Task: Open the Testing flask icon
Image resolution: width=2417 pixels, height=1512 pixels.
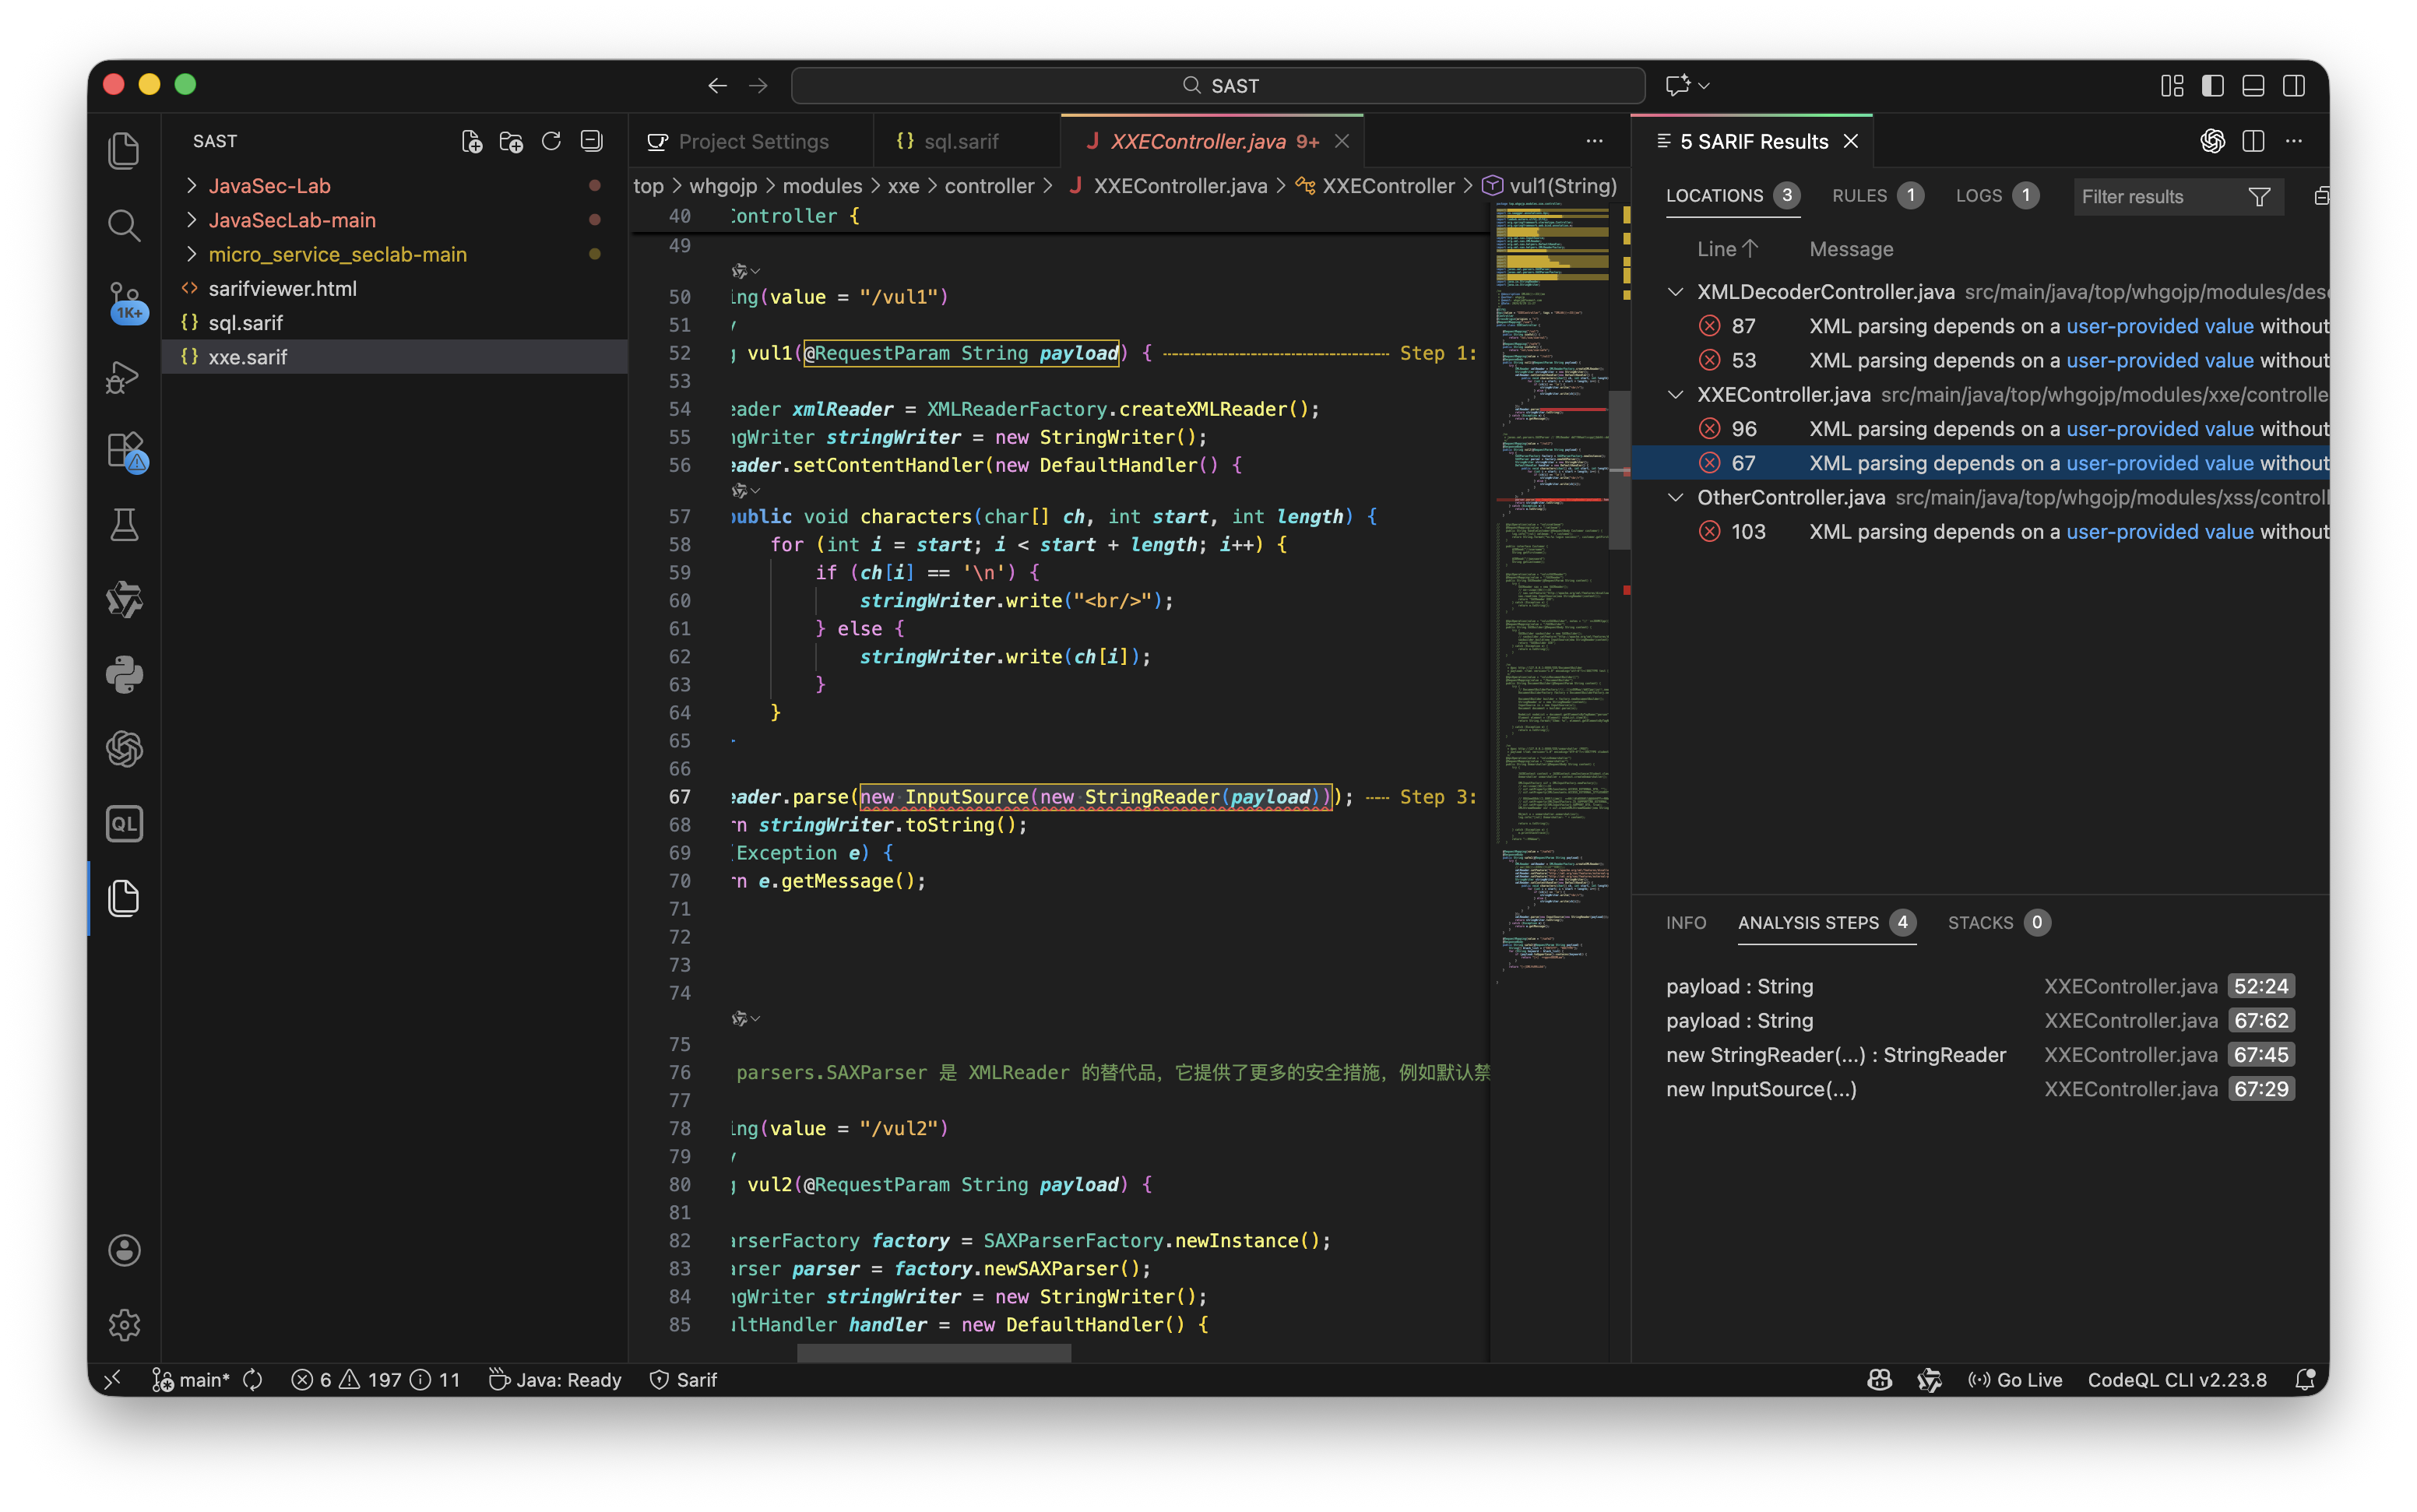Action: [124, 525]
